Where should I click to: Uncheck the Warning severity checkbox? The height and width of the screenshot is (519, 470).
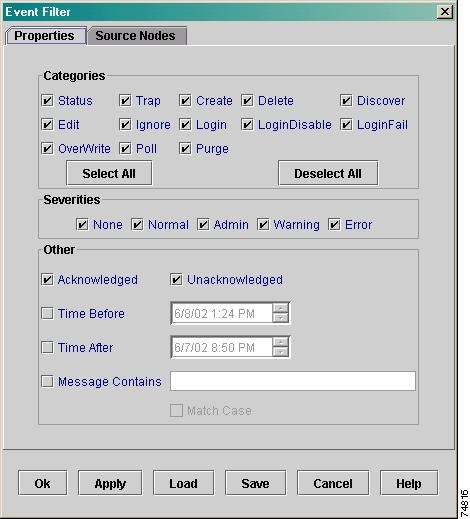coord(263,225)
